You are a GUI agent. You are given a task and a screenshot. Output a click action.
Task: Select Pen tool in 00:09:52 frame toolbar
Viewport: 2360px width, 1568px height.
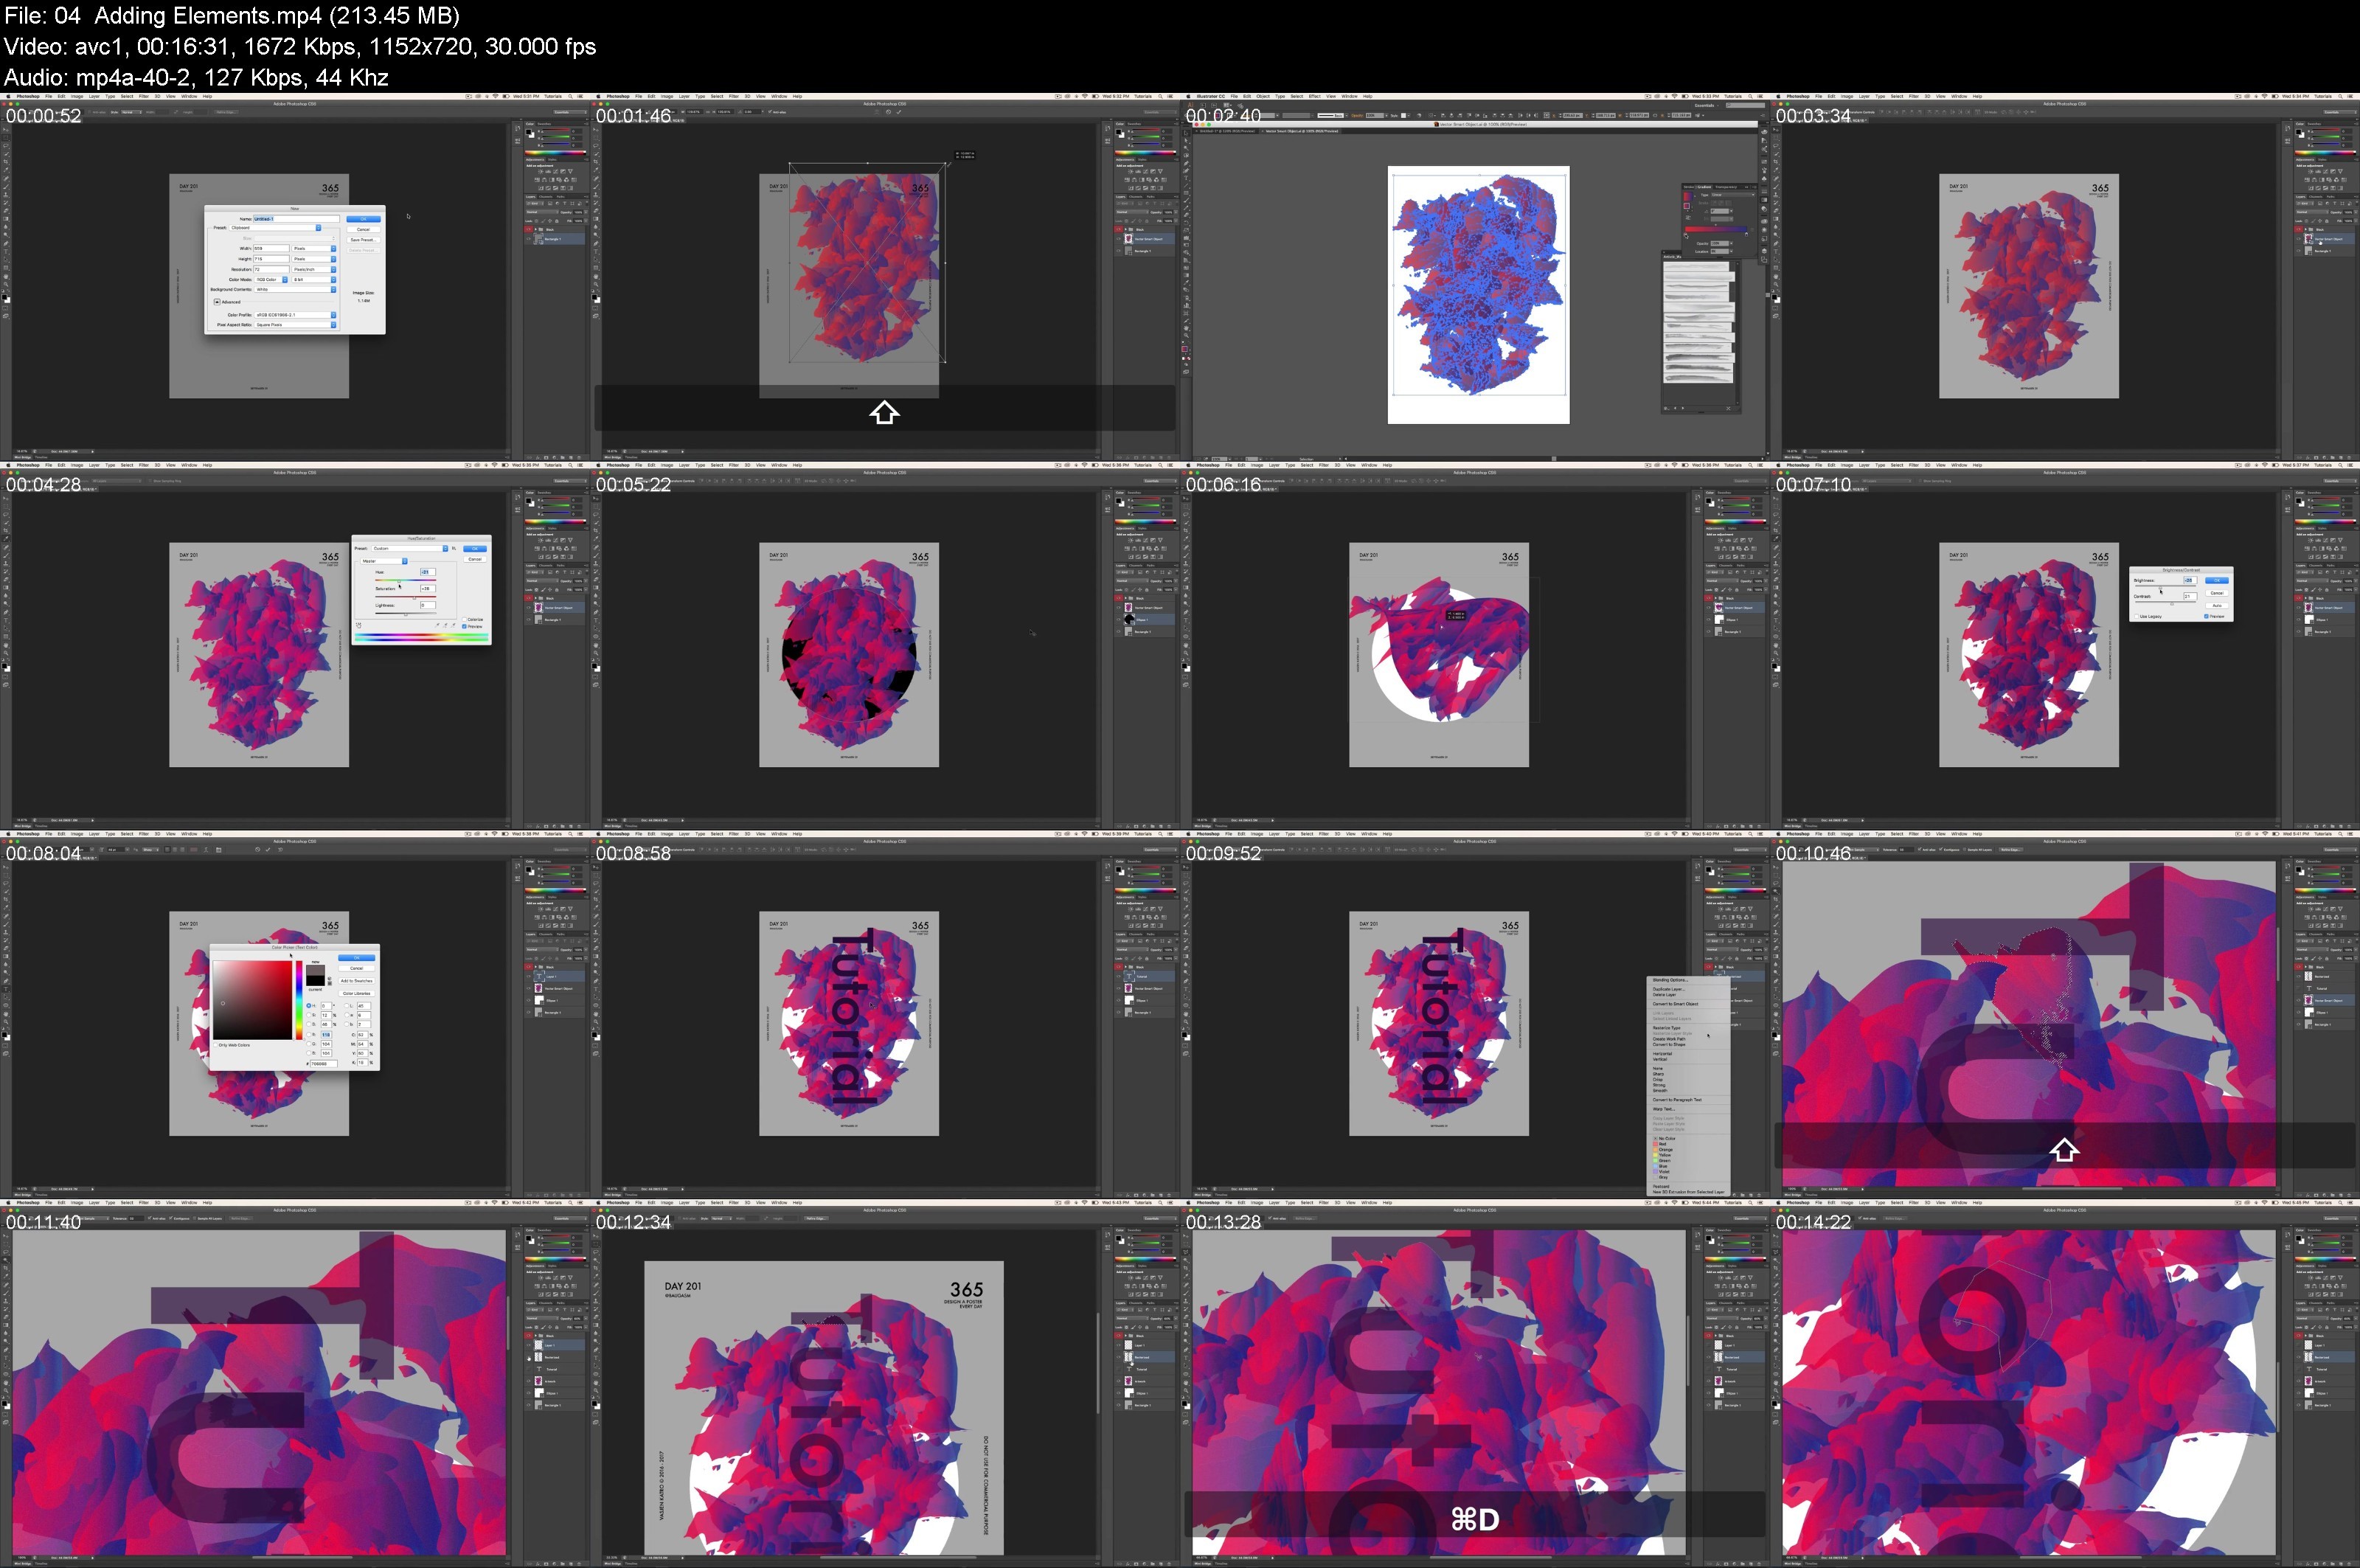tap(1186, 982)
